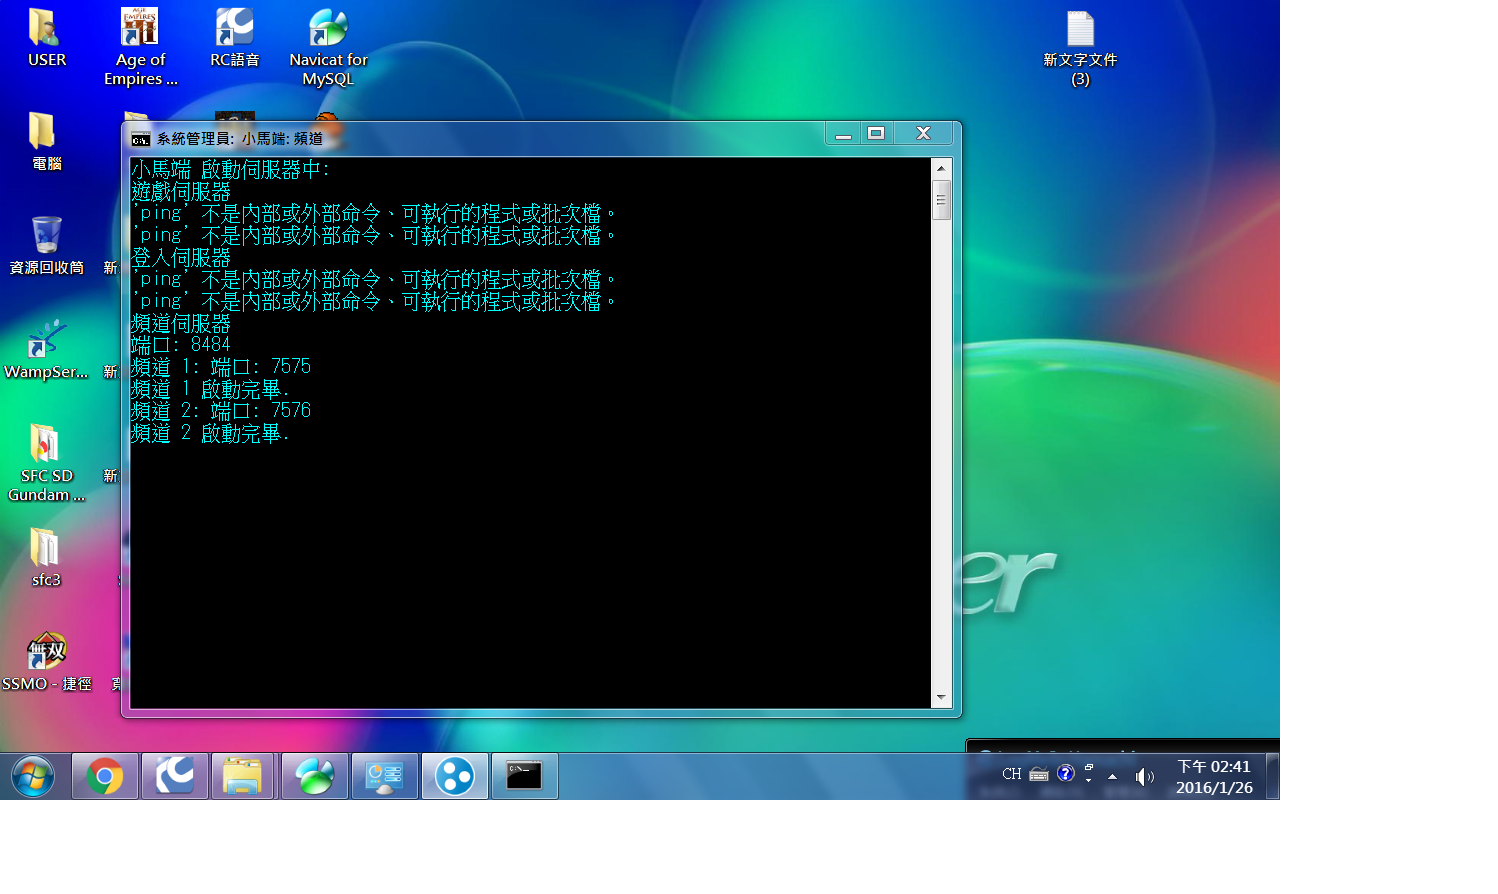
Task: Select the Age of Empires desktop shortcut
Action: pyautogui.click(x=140, y=47)
